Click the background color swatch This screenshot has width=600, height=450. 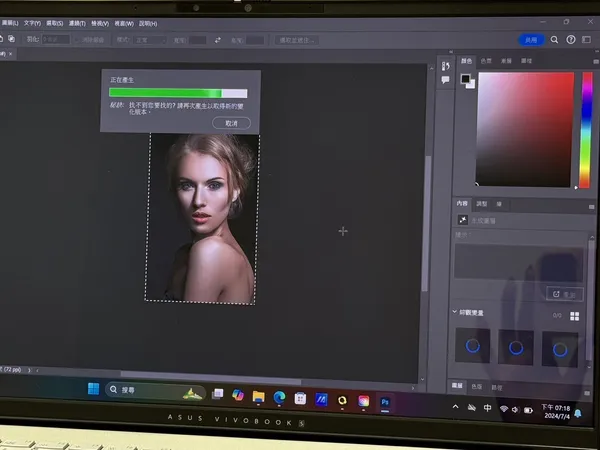tap(471, 84)
